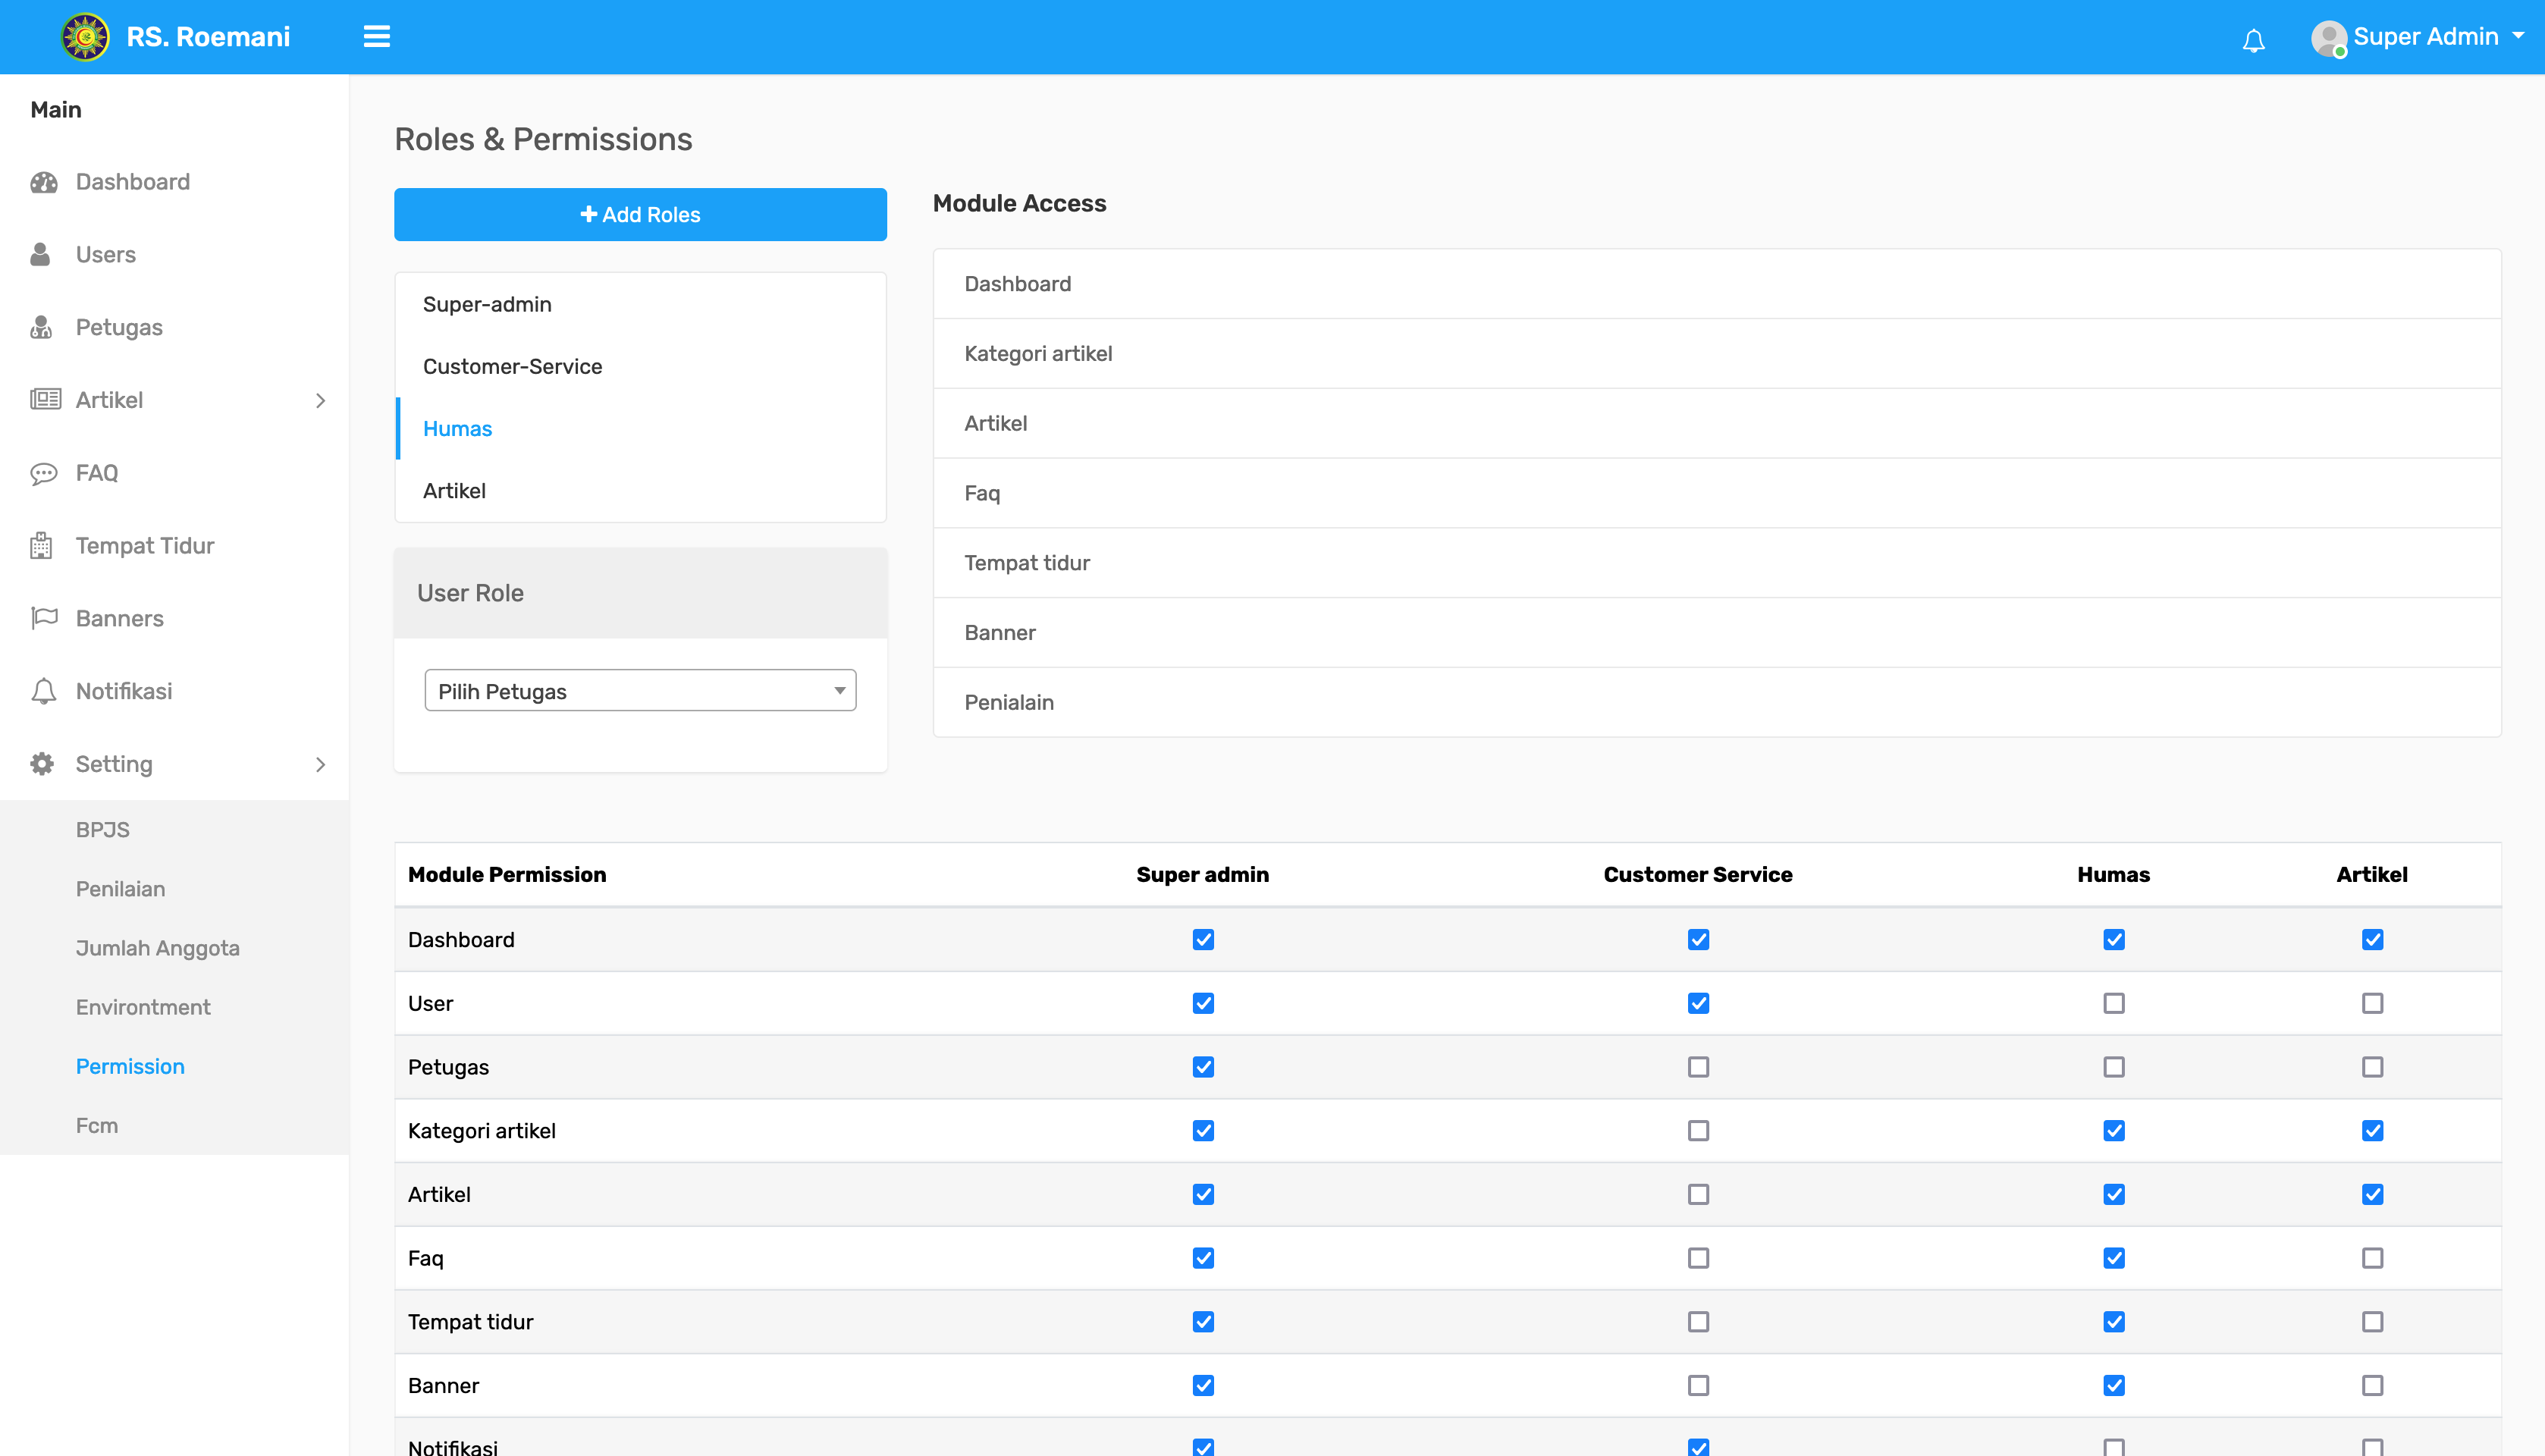Viewport: 2545px width, 1456px height.
Task: Open Tempat Tidur page in sidebar
Action: [145, 545]
